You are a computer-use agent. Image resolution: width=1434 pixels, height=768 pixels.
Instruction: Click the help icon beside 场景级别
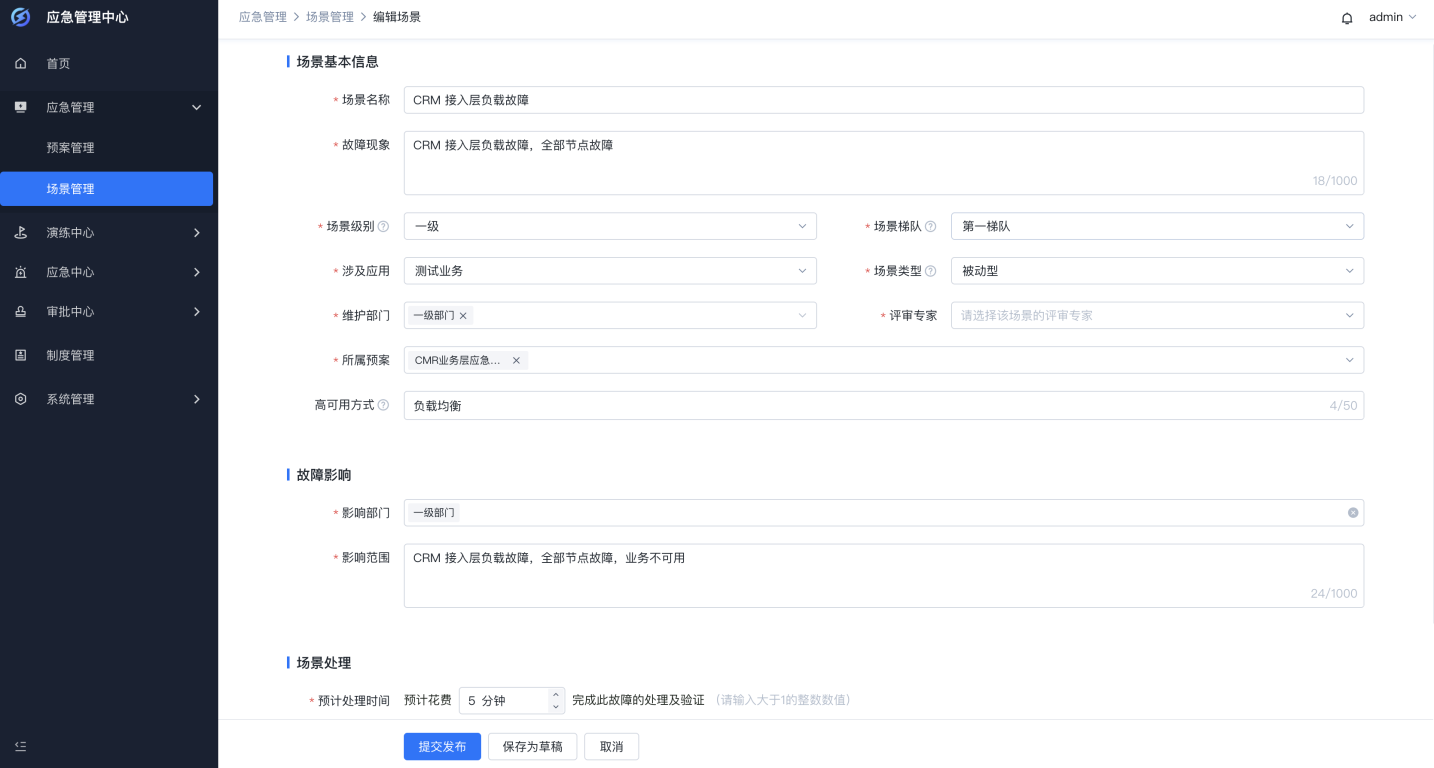(x=384, y=226)
